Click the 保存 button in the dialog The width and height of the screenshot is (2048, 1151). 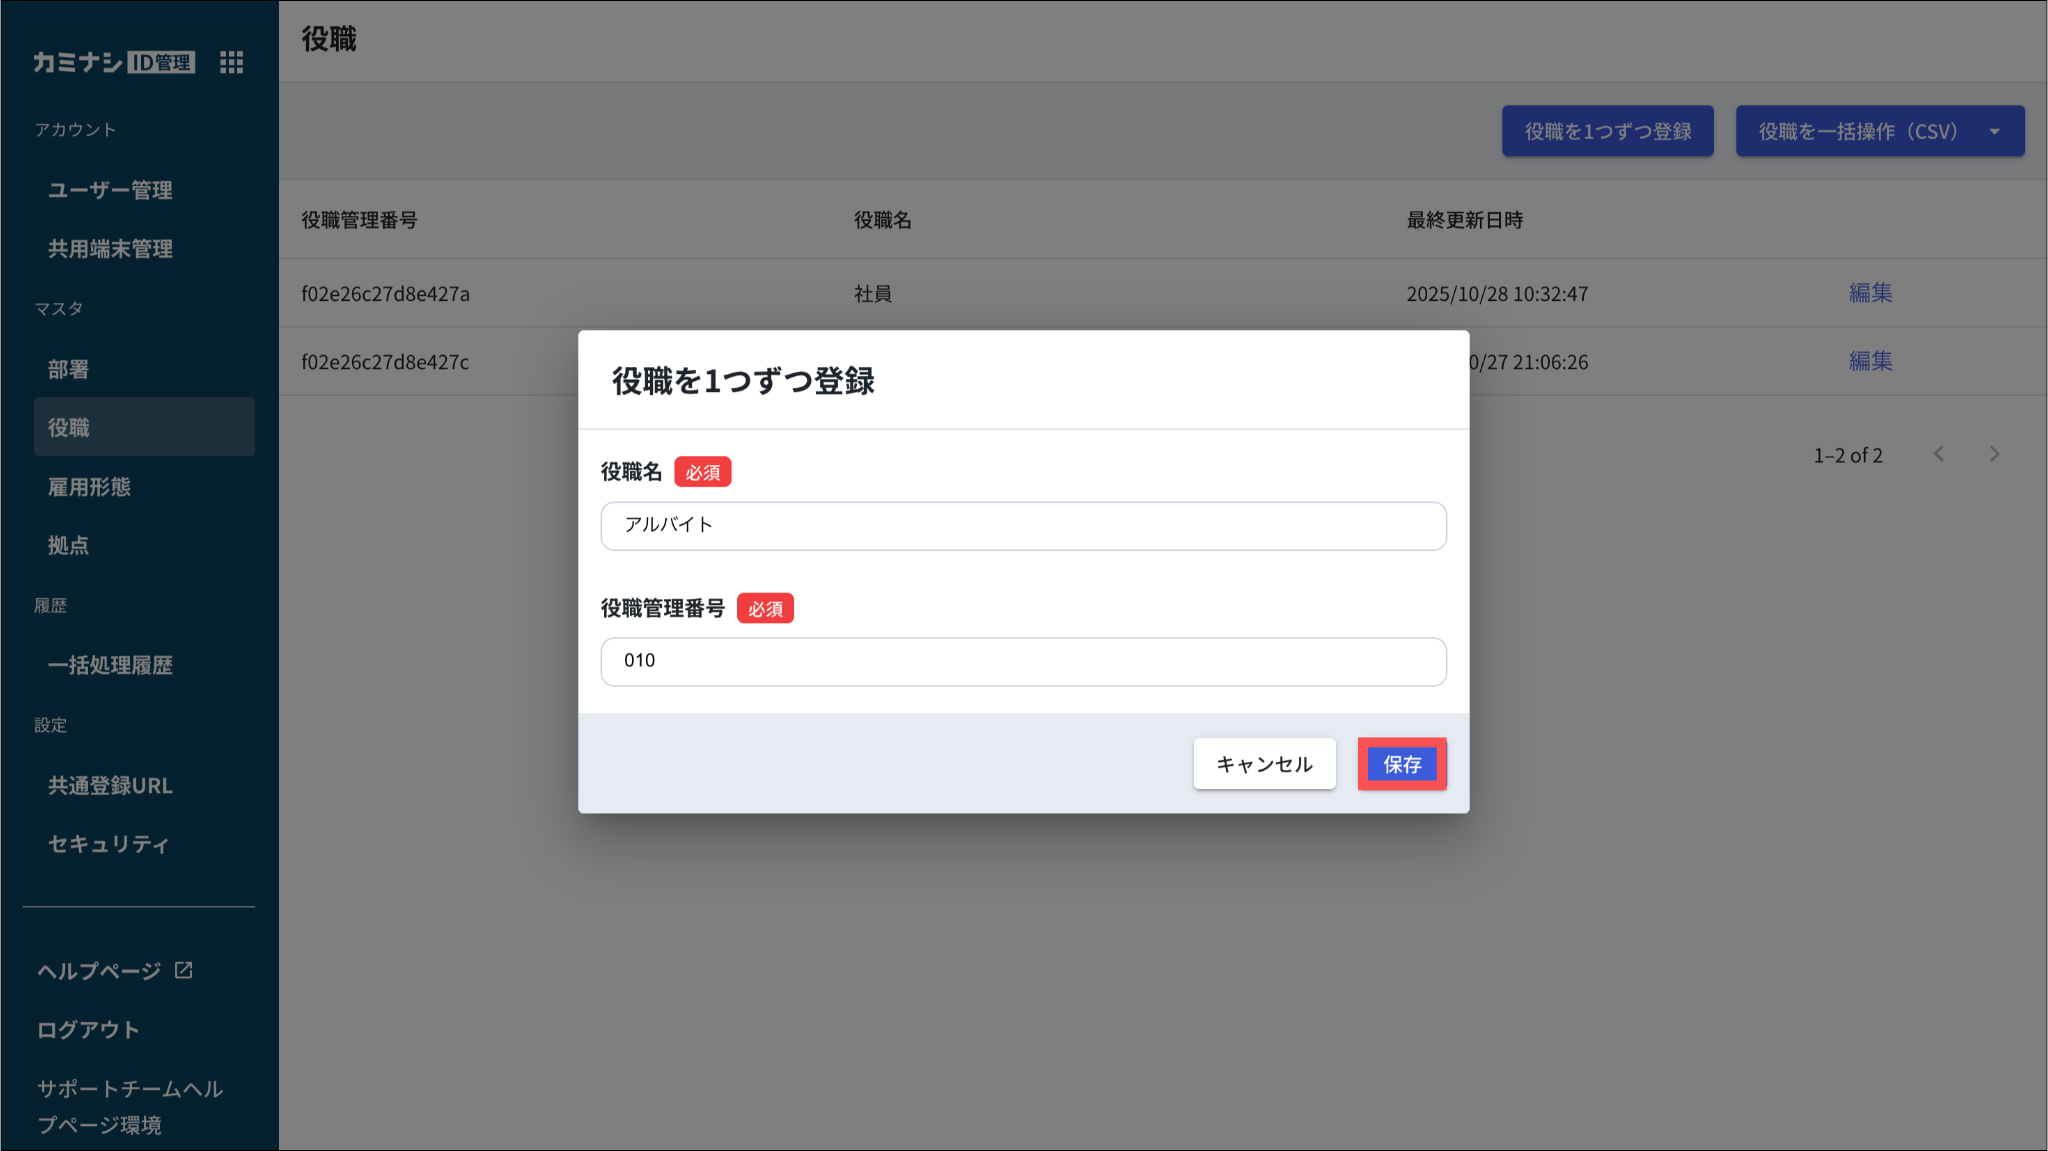[x=1401, y=764]
